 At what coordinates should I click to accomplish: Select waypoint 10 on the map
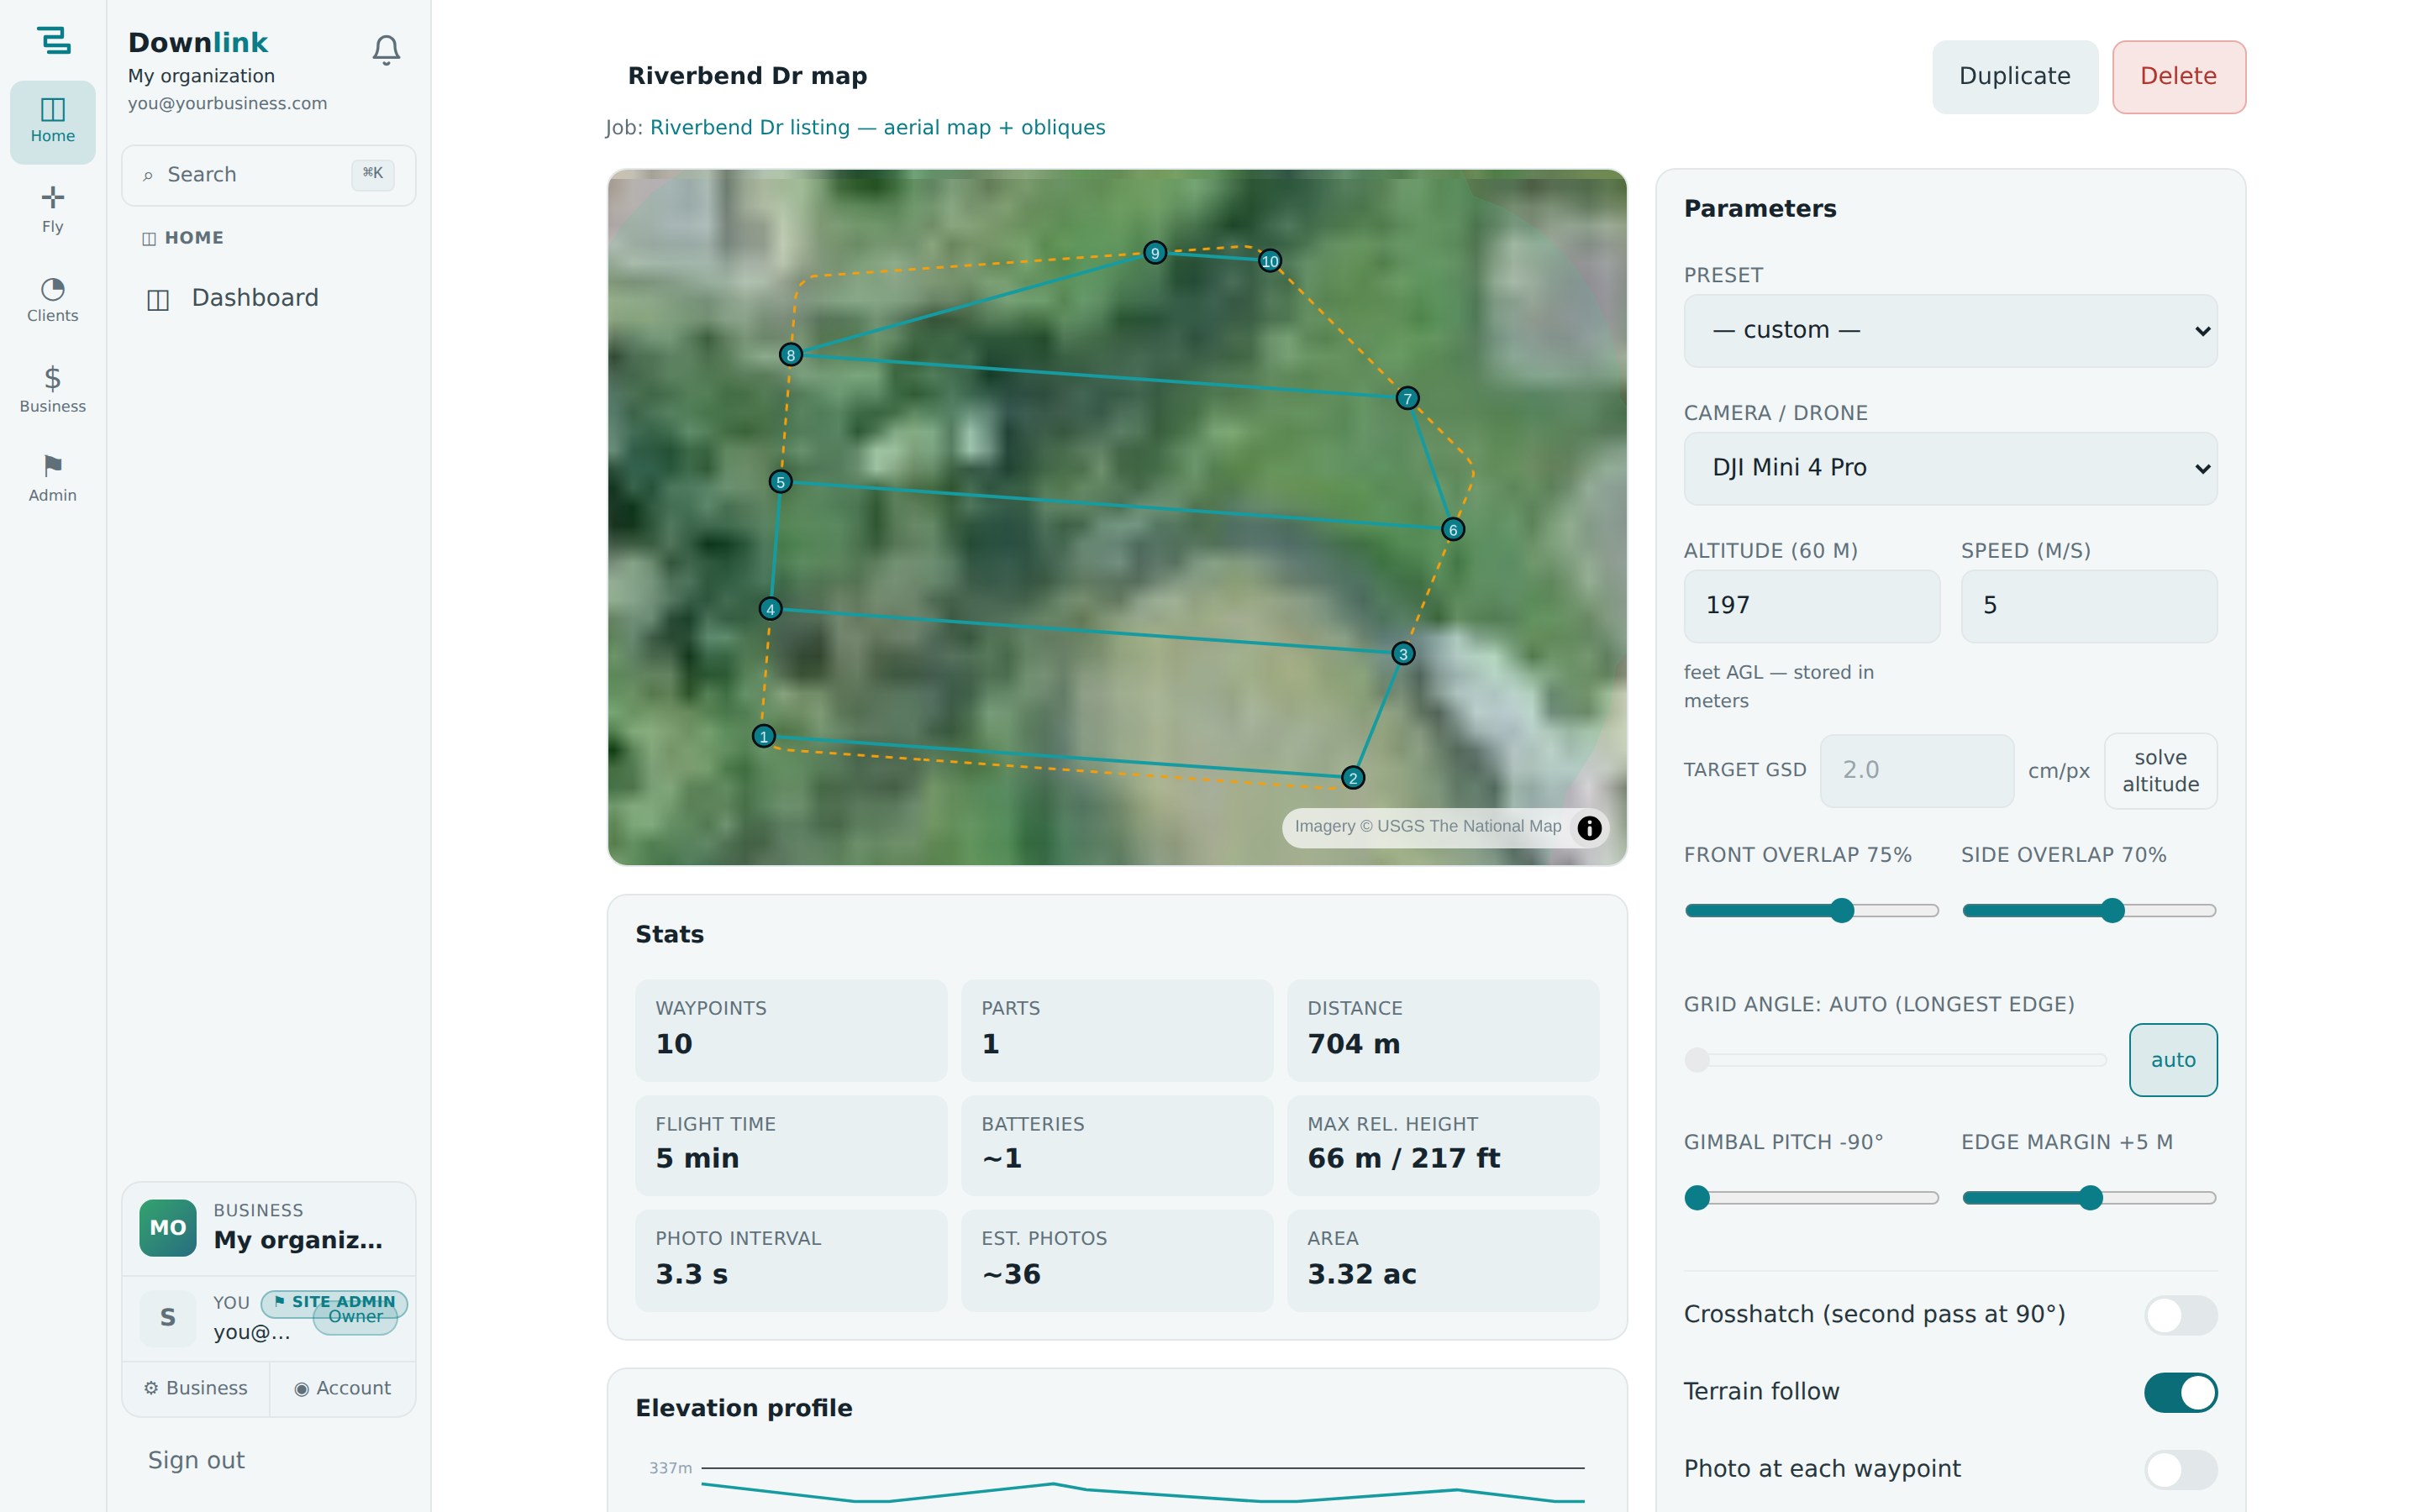pyautogui.click(x=1270, y=260)
